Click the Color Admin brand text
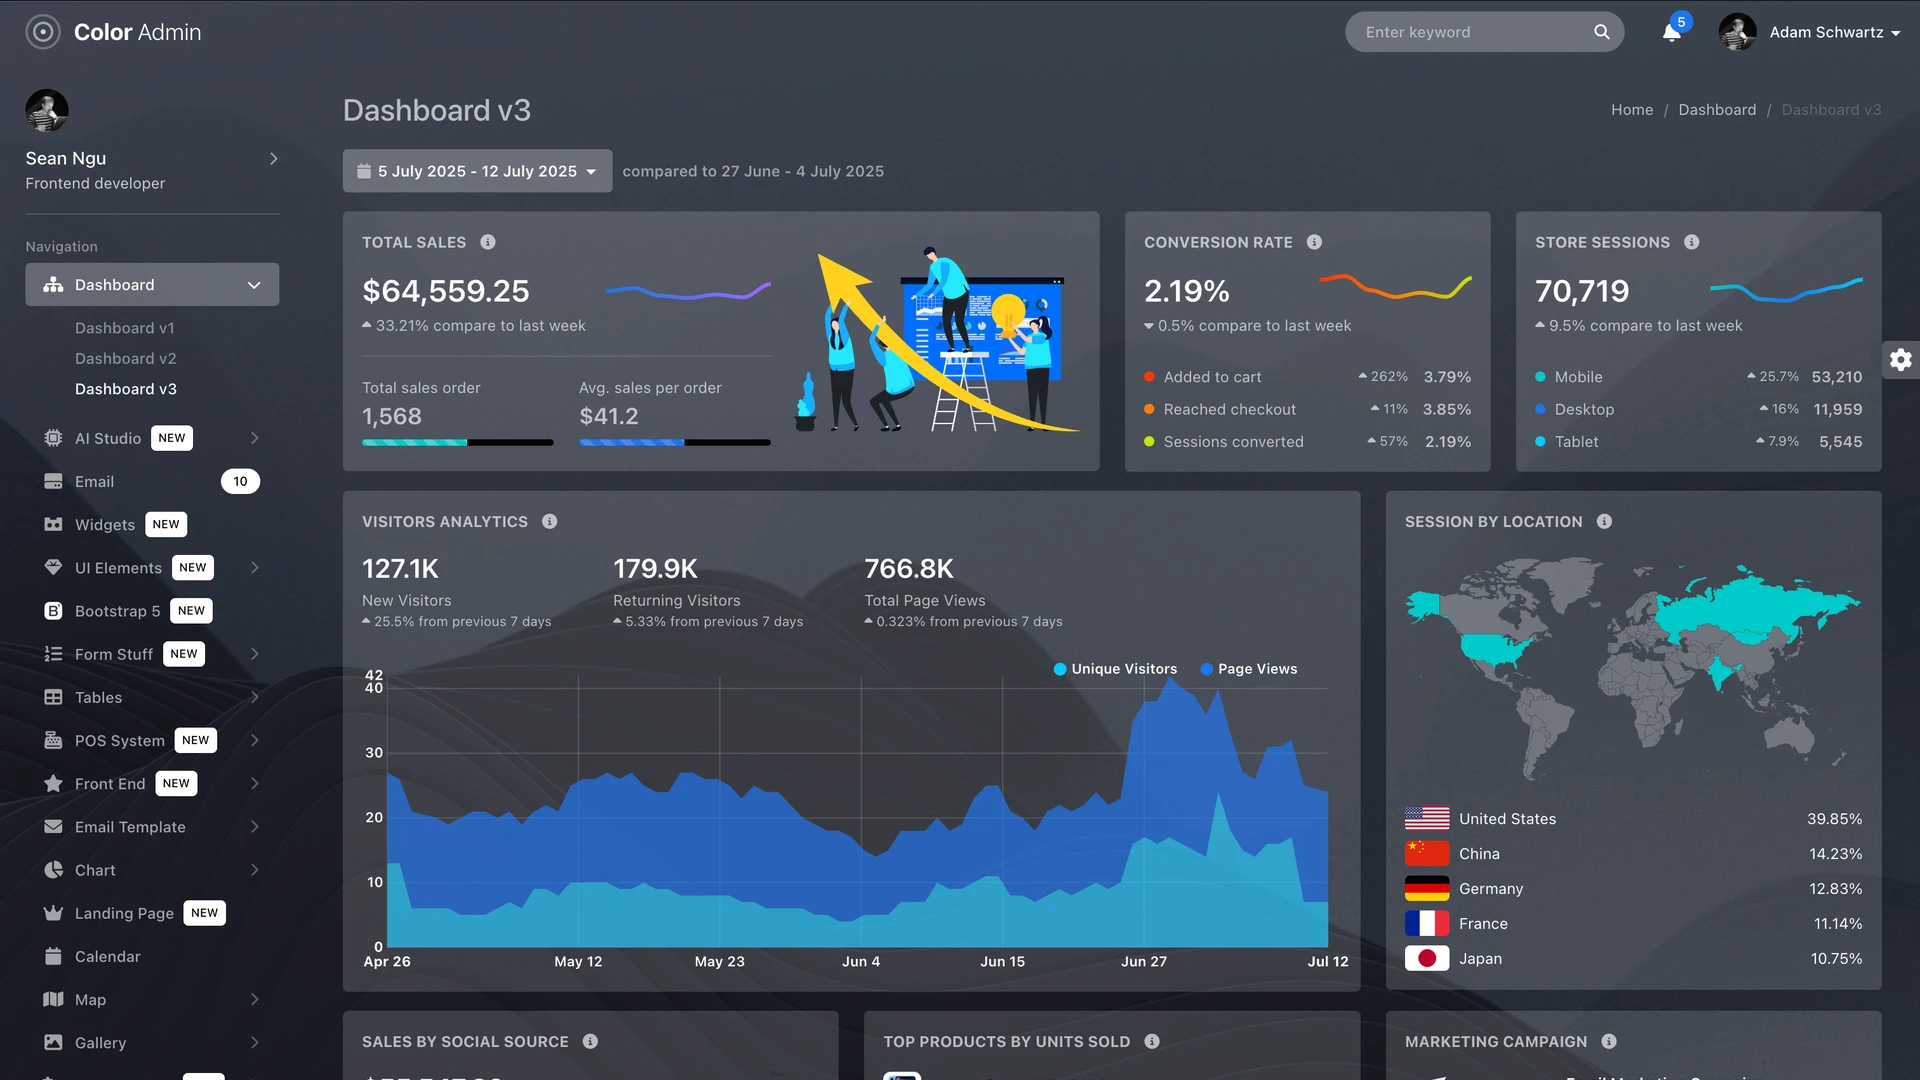Image resolution: width=1920 pixels, height=1080 pixels. coord(137,32)
